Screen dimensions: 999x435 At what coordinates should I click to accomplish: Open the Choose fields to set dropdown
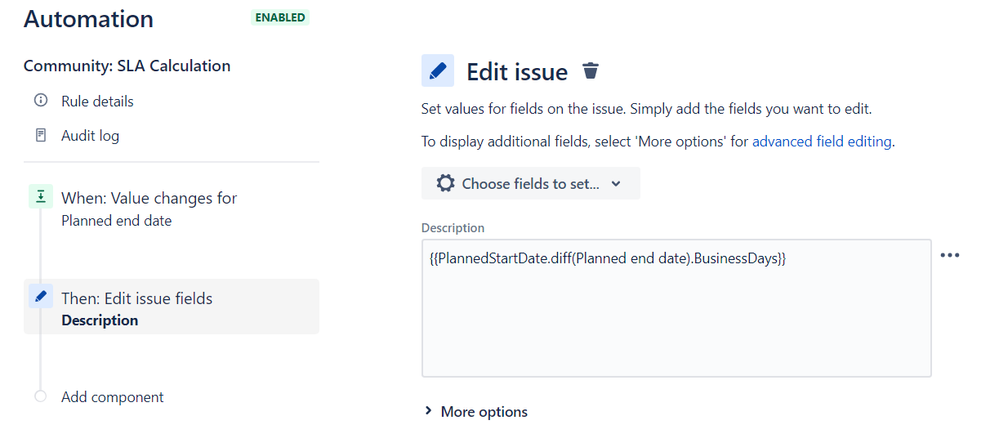531,183
